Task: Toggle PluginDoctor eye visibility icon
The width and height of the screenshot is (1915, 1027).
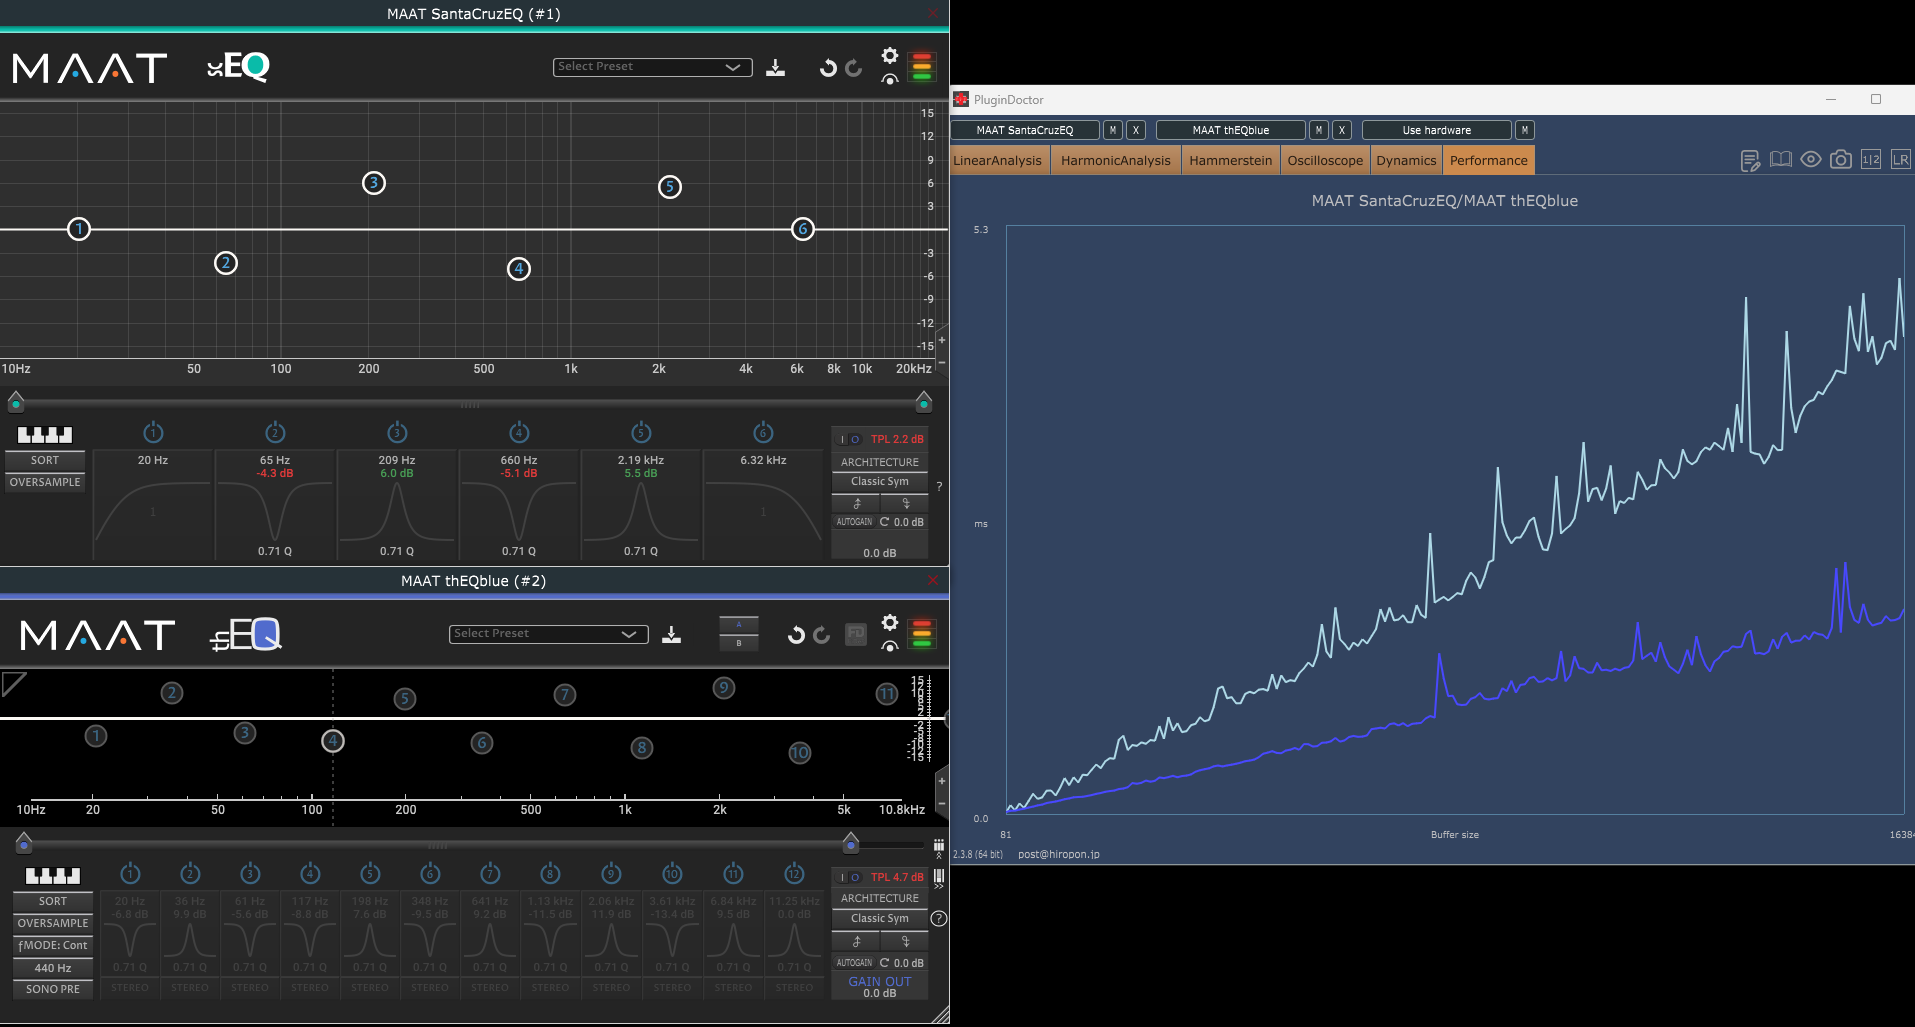Action: 1811,160
